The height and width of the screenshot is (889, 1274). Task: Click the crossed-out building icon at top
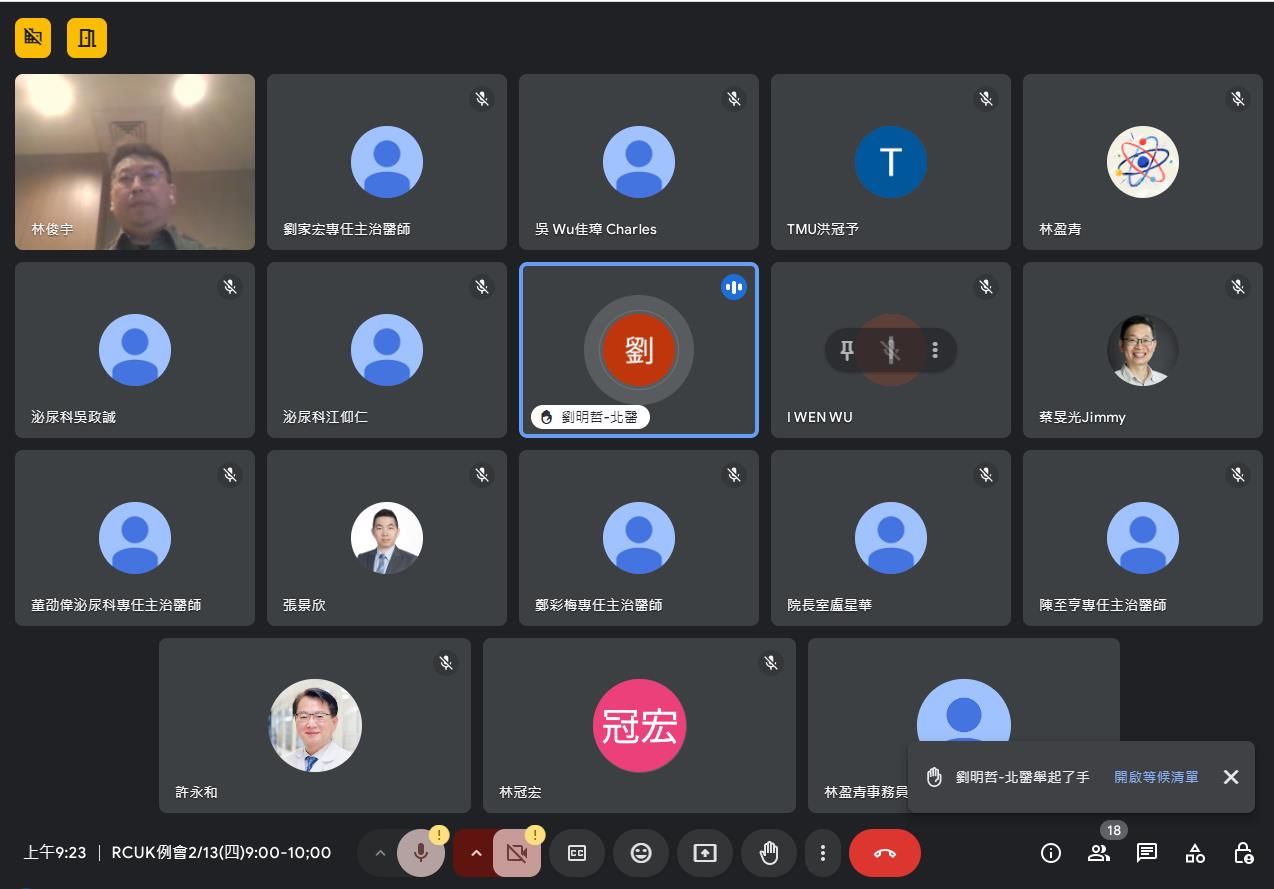point(33,38)
